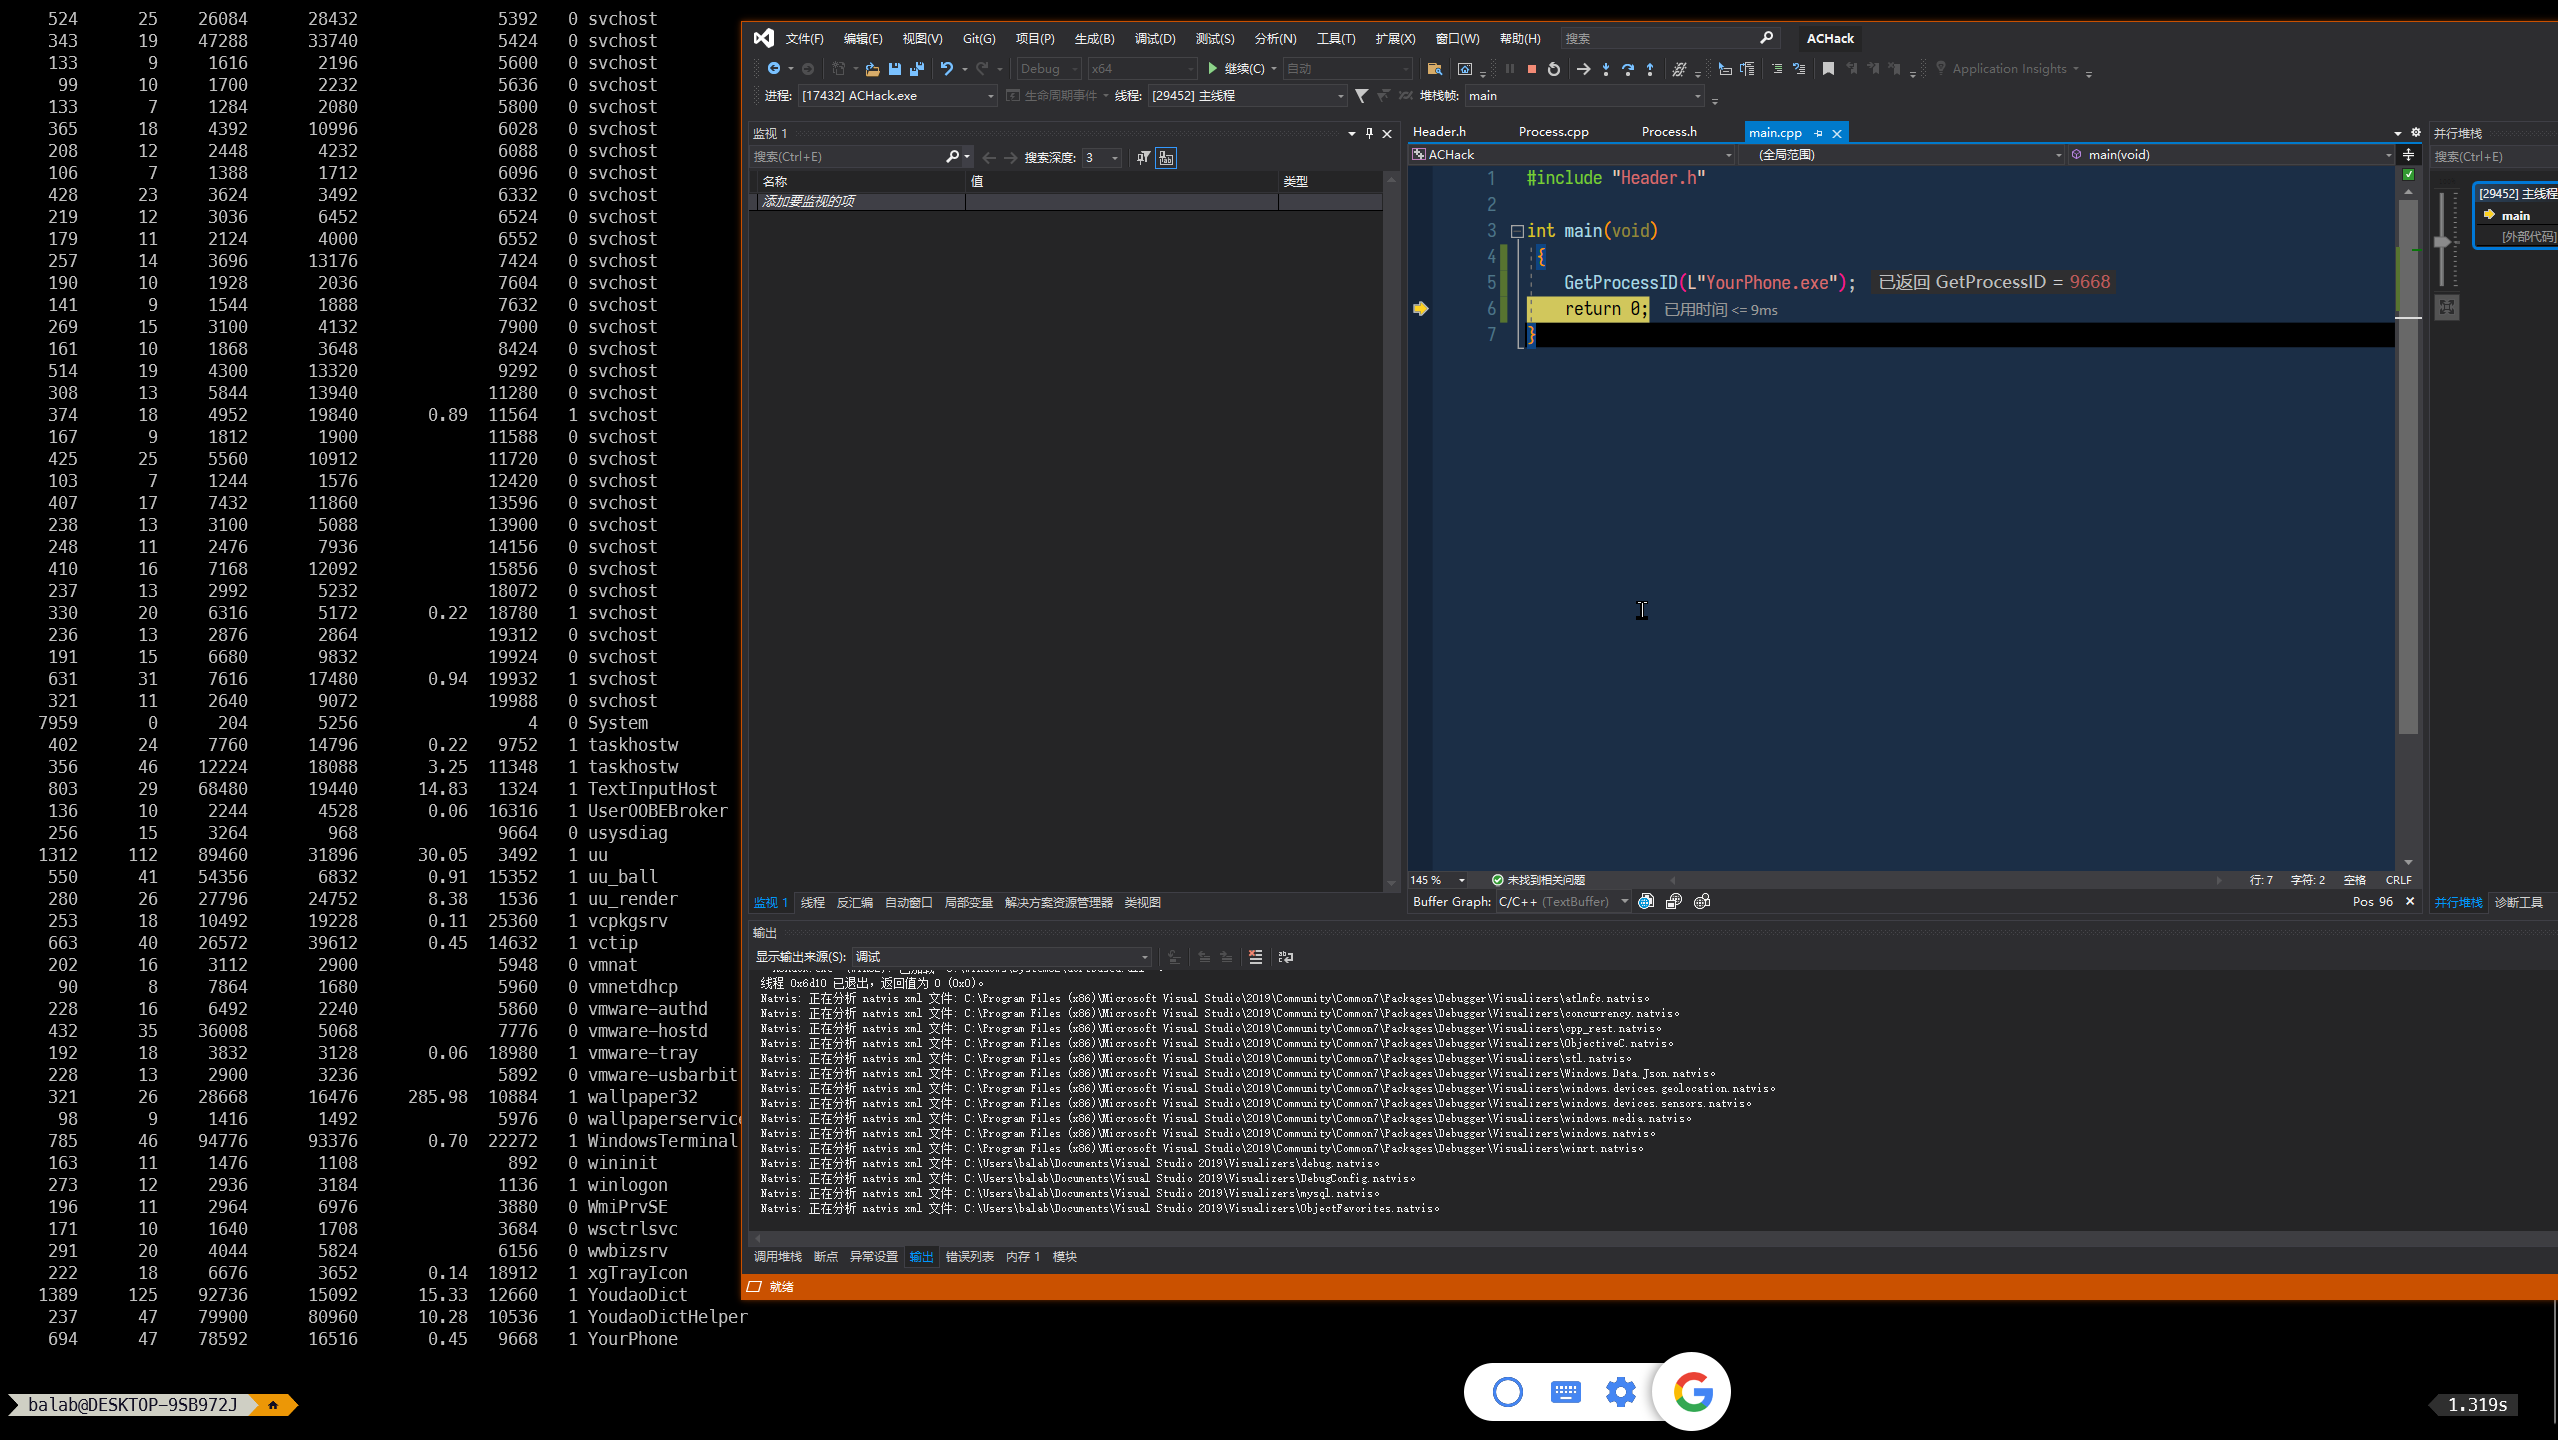
Task: Switch to the Process.cpp tab
Action: click(x=1553, y=132)
